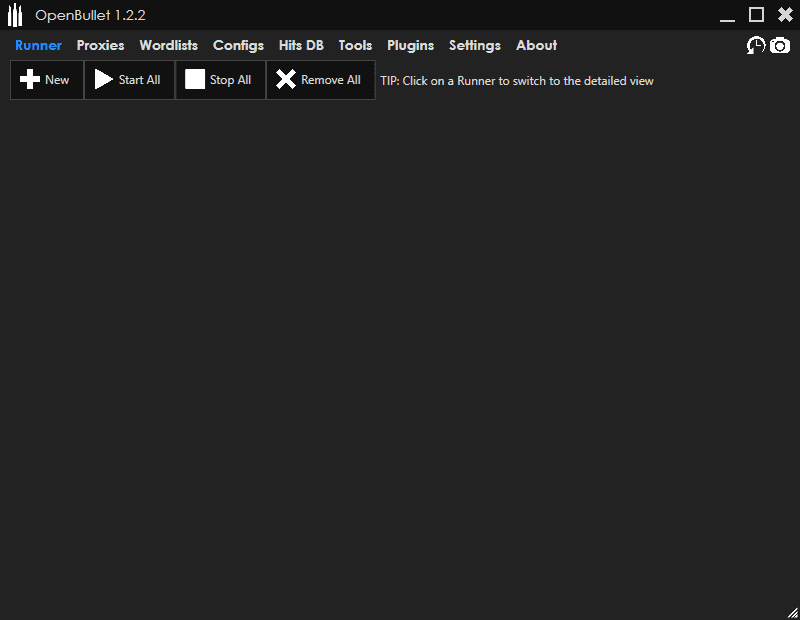Viewport: 800px width, 620px height.
Task: Click the play icon on Start All
Action: [x=104, y=79]
